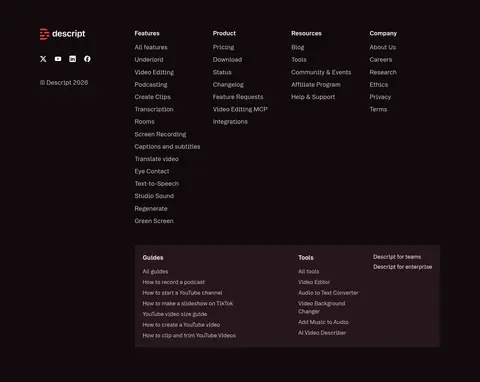Open the Underlord features link
The width and height of the screenshot is (480, 382).
point(149,60)
